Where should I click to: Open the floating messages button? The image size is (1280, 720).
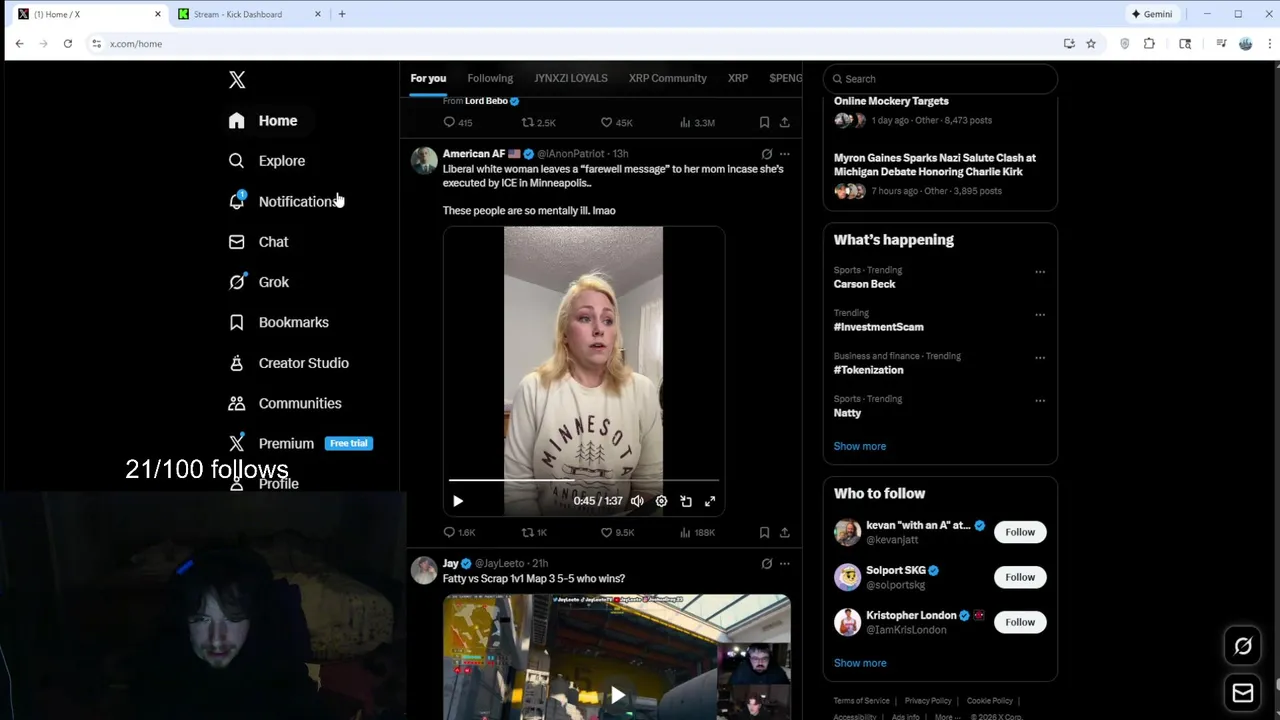pyautogui.click(x=1243, y=693)
